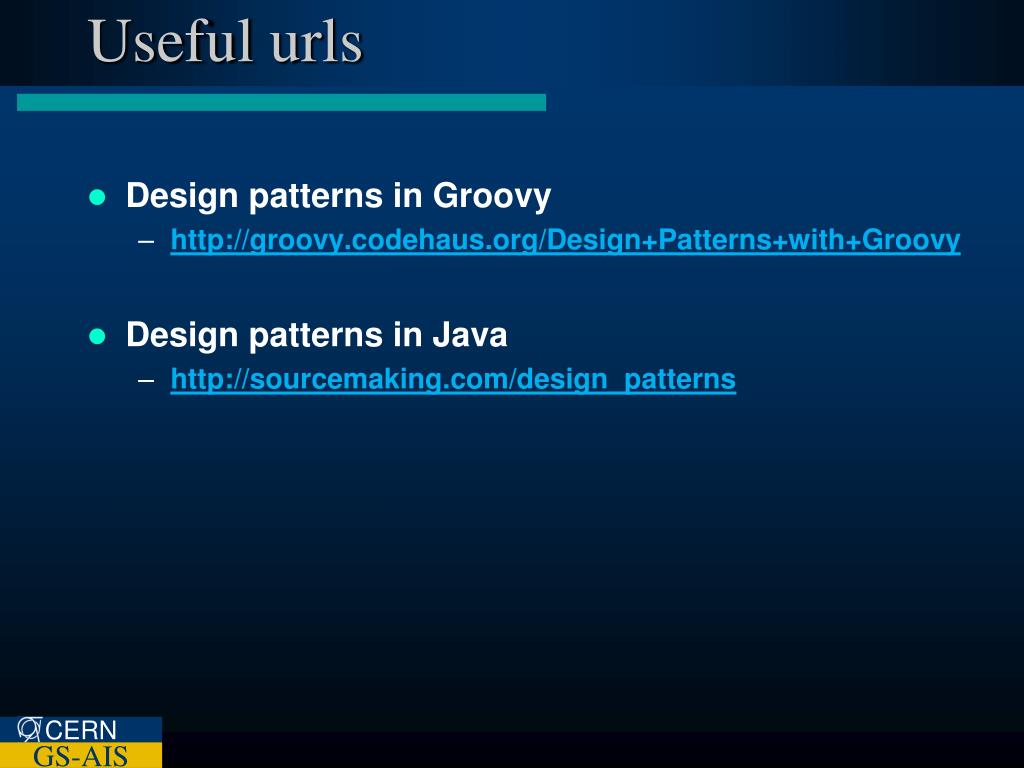Select the 'Useful urls' slide title
The width and height of the screenshot is (1024, 768).
click(225, 42)
